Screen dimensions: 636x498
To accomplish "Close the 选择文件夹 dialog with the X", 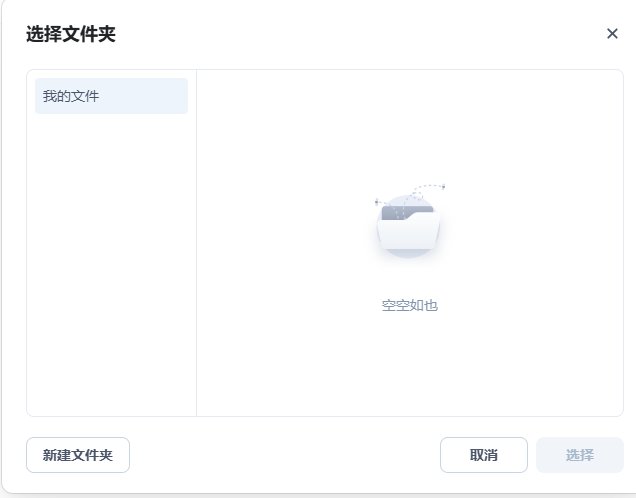I will click(x=612, y=34).
